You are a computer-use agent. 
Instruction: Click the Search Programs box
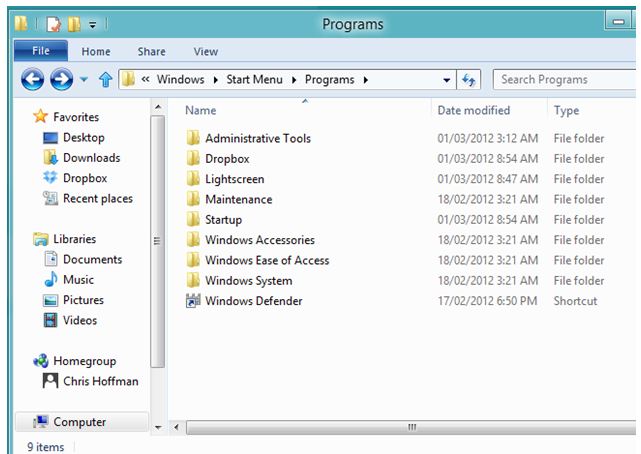(x=564, y=79)
